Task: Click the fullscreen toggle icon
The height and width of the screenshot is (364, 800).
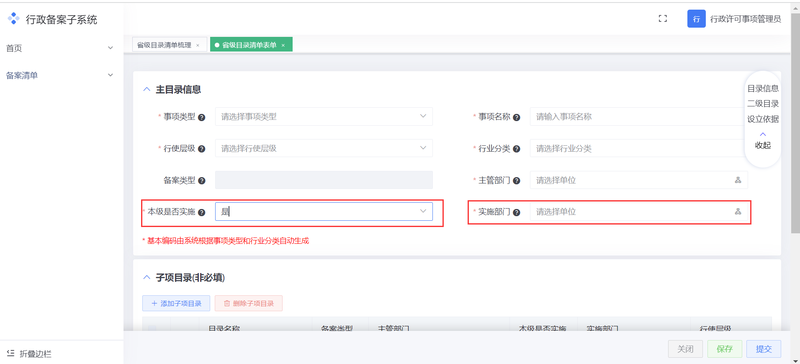Action: (x=663, y=19)
